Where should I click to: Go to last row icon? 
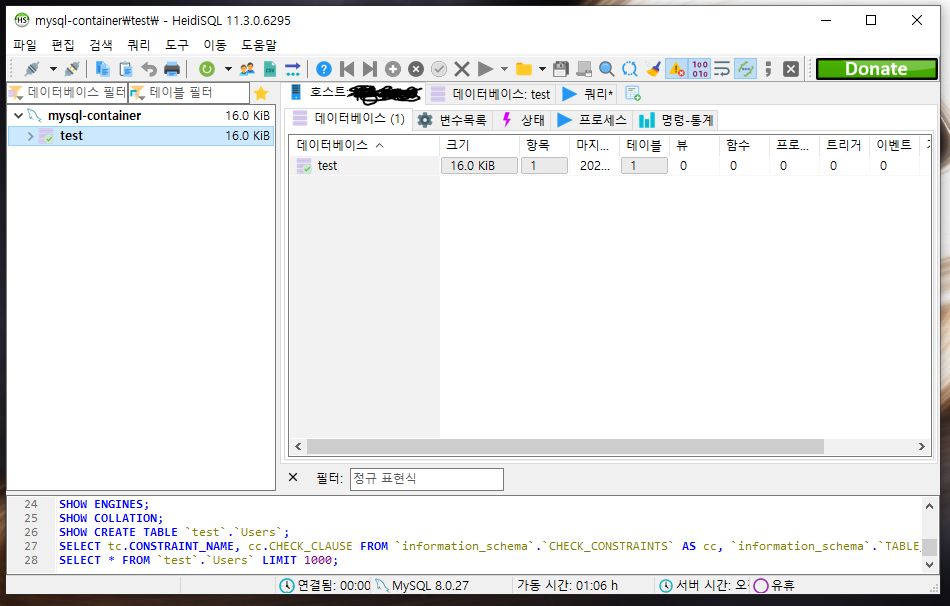tap(370, 69)
